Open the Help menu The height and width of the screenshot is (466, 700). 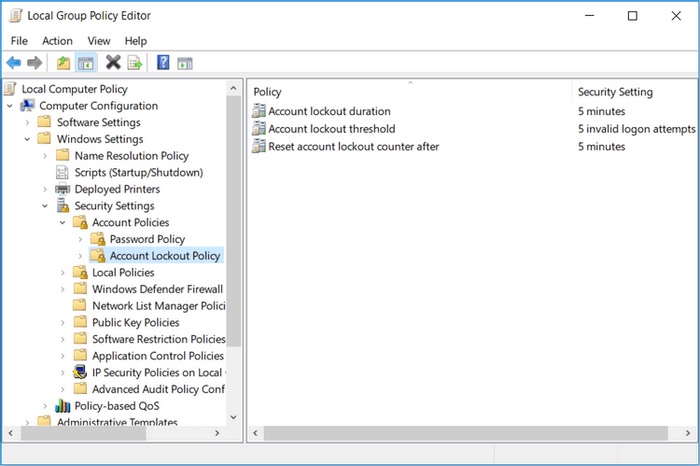point(136,41)
